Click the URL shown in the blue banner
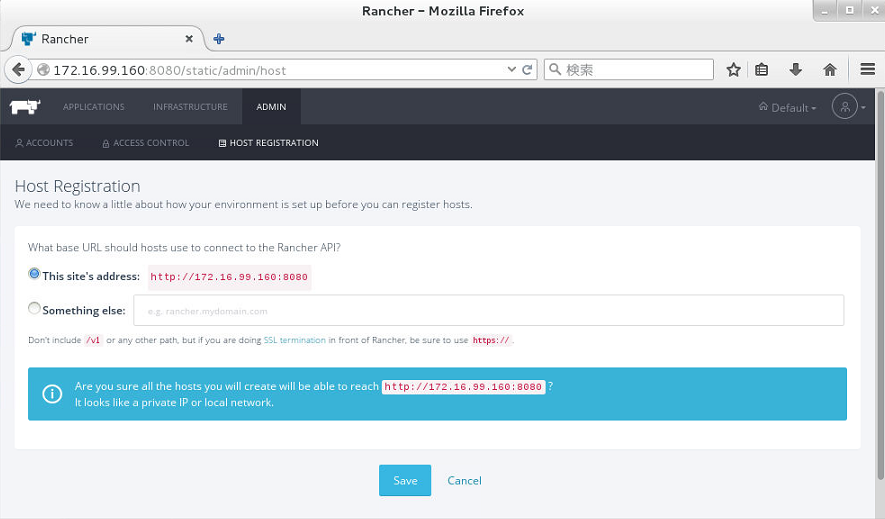This screenshot has width=885, height=519. coord(463,387)
